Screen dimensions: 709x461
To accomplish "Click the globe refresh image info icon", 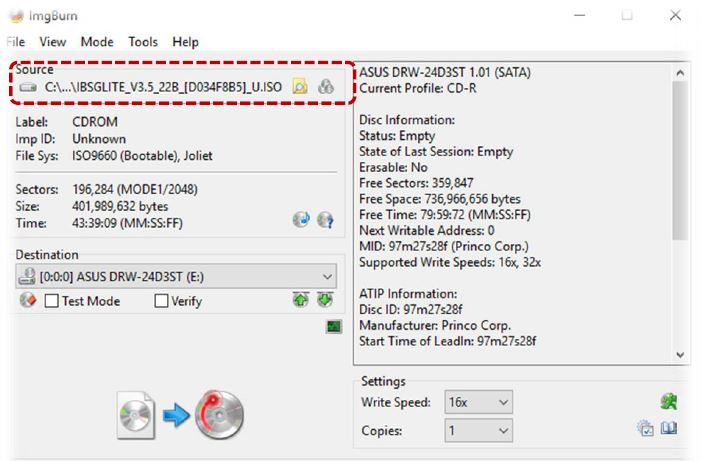I will (301, 220).
